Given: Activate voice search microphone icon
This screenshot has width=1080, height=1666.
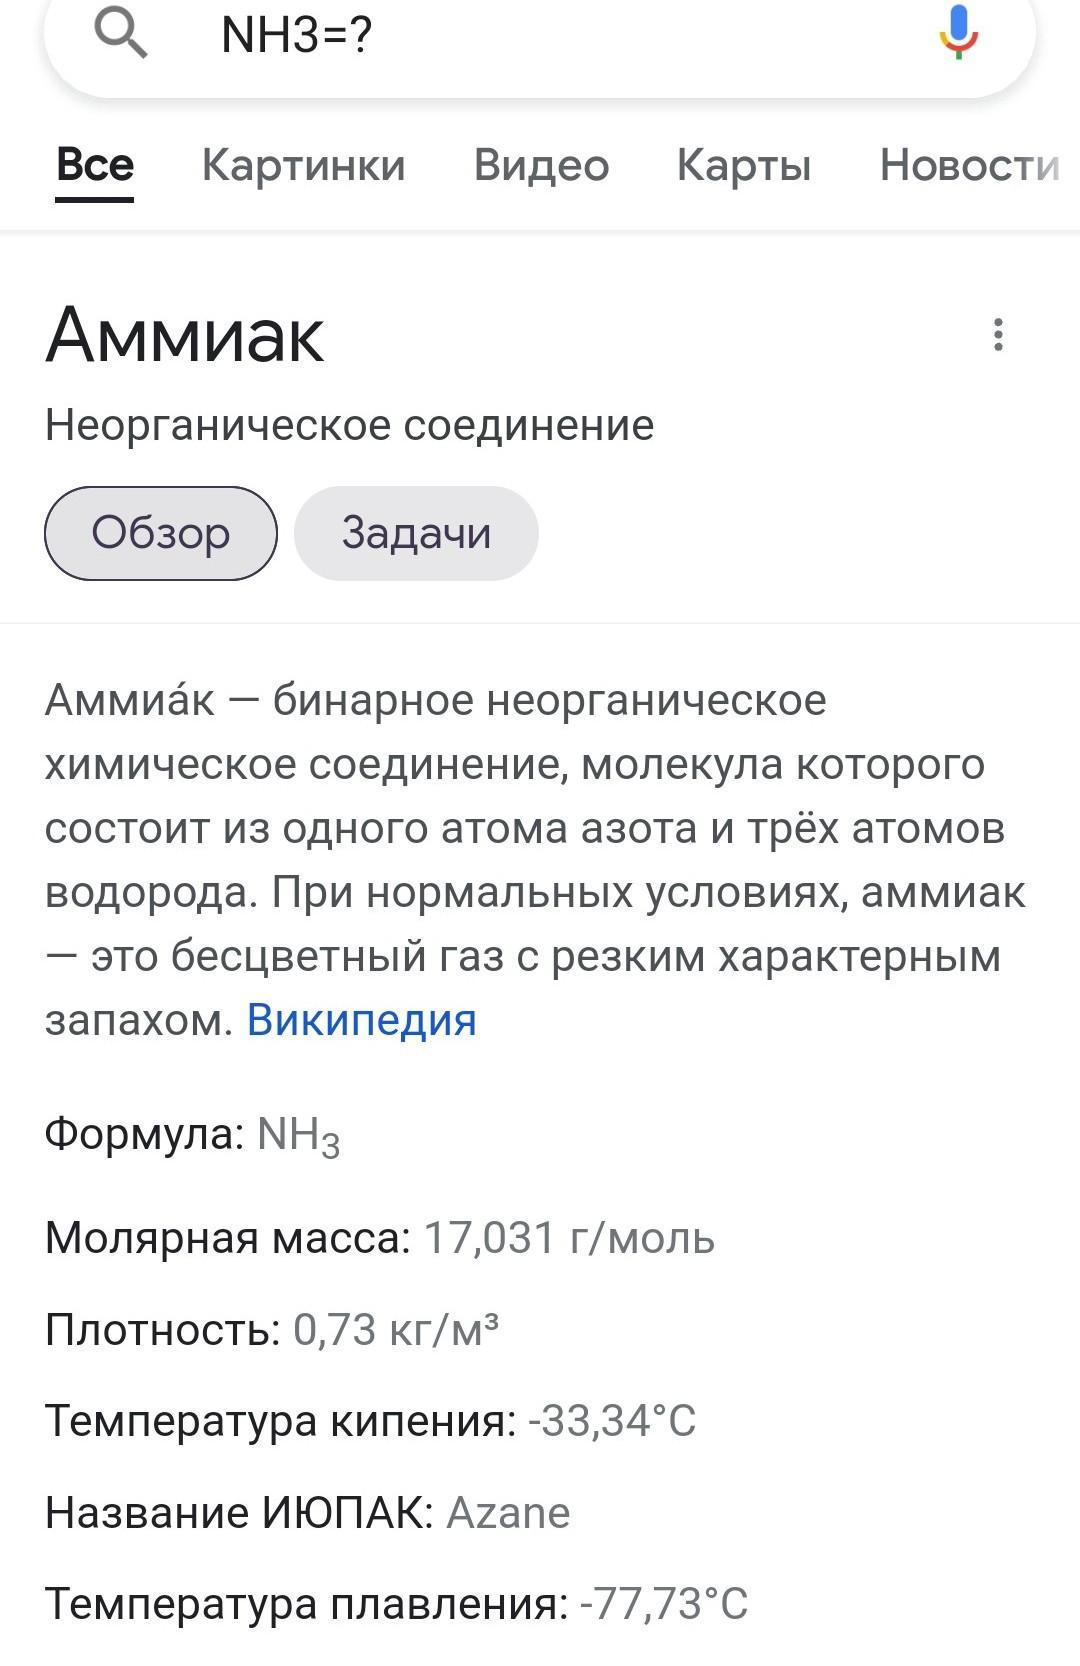Looking at the screenshot, I should point(958,31).
